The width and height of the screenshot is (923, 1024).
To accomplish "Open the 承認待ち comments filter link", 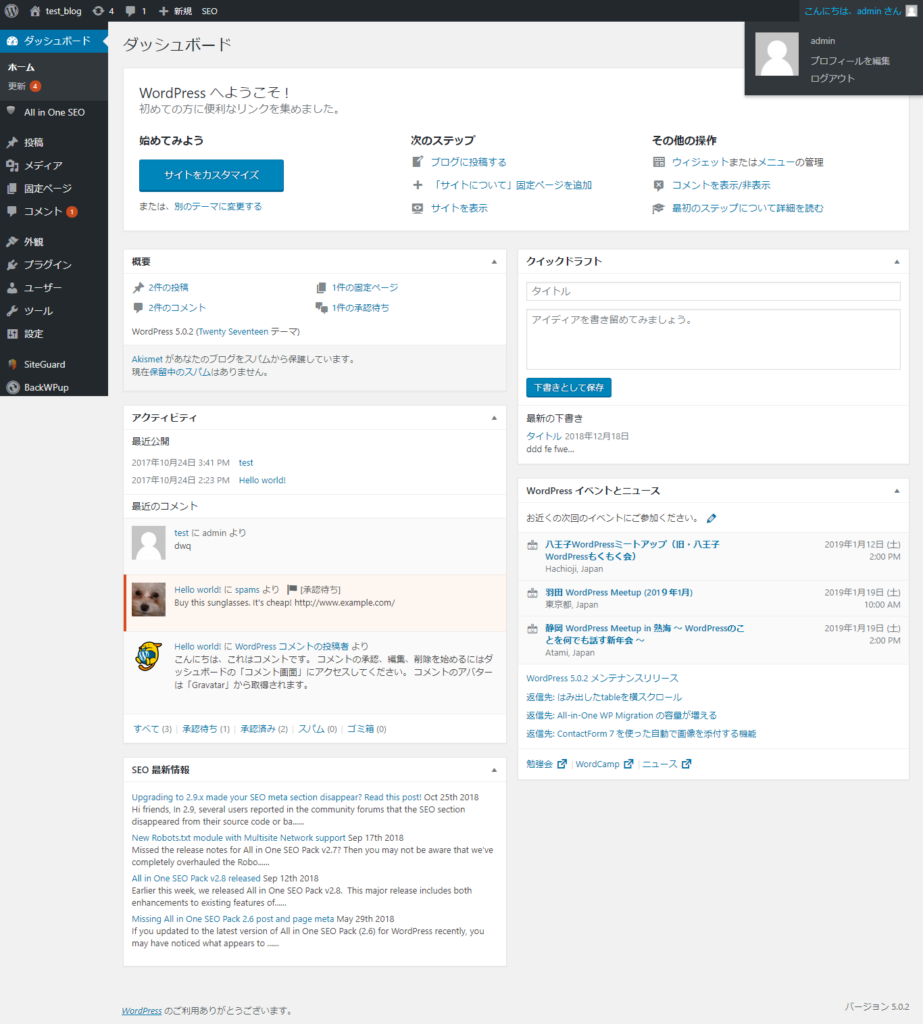I will click(x=205, y=729).
